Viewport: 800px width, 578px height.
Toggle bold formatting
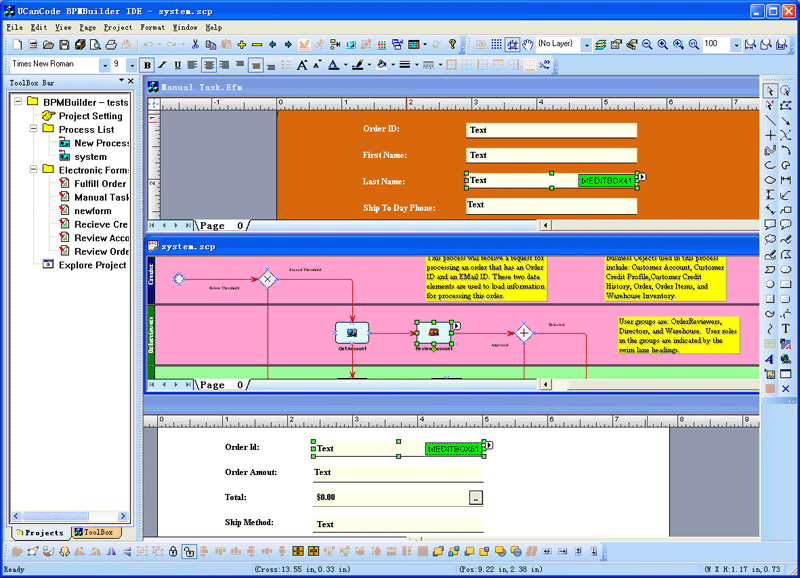point(148,65)
